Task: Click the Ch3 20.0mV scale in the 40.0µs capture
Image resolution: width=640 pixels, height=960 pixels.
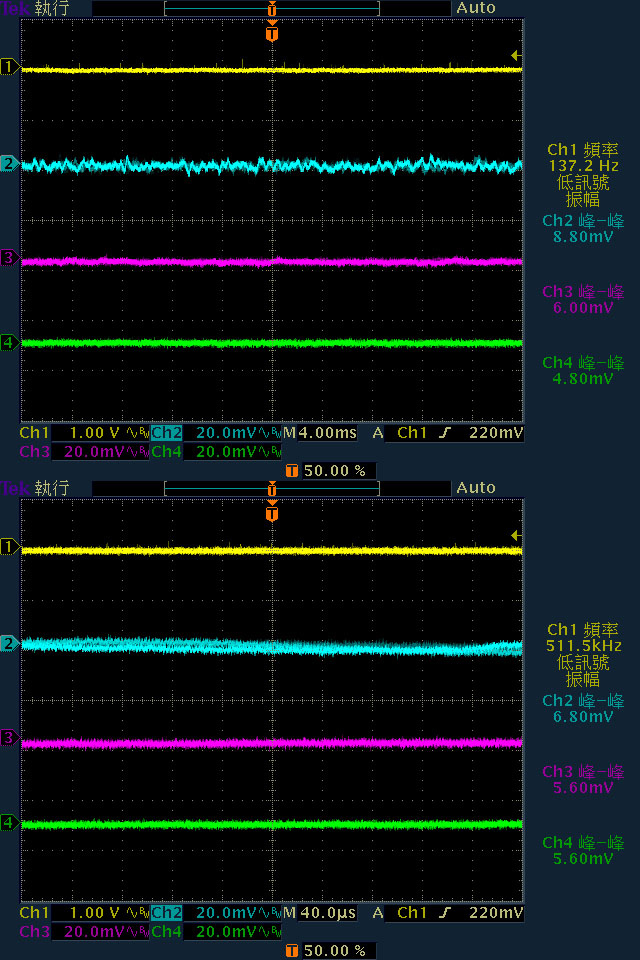Action: (95, 932)
